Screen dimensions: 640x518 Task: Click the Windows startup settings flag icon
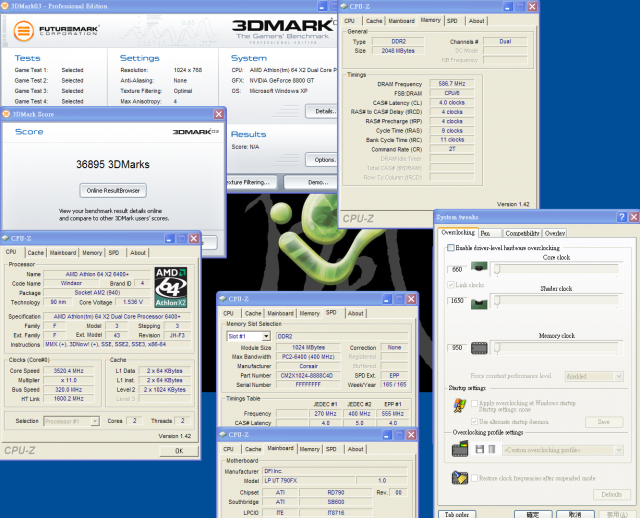(460, 405)
